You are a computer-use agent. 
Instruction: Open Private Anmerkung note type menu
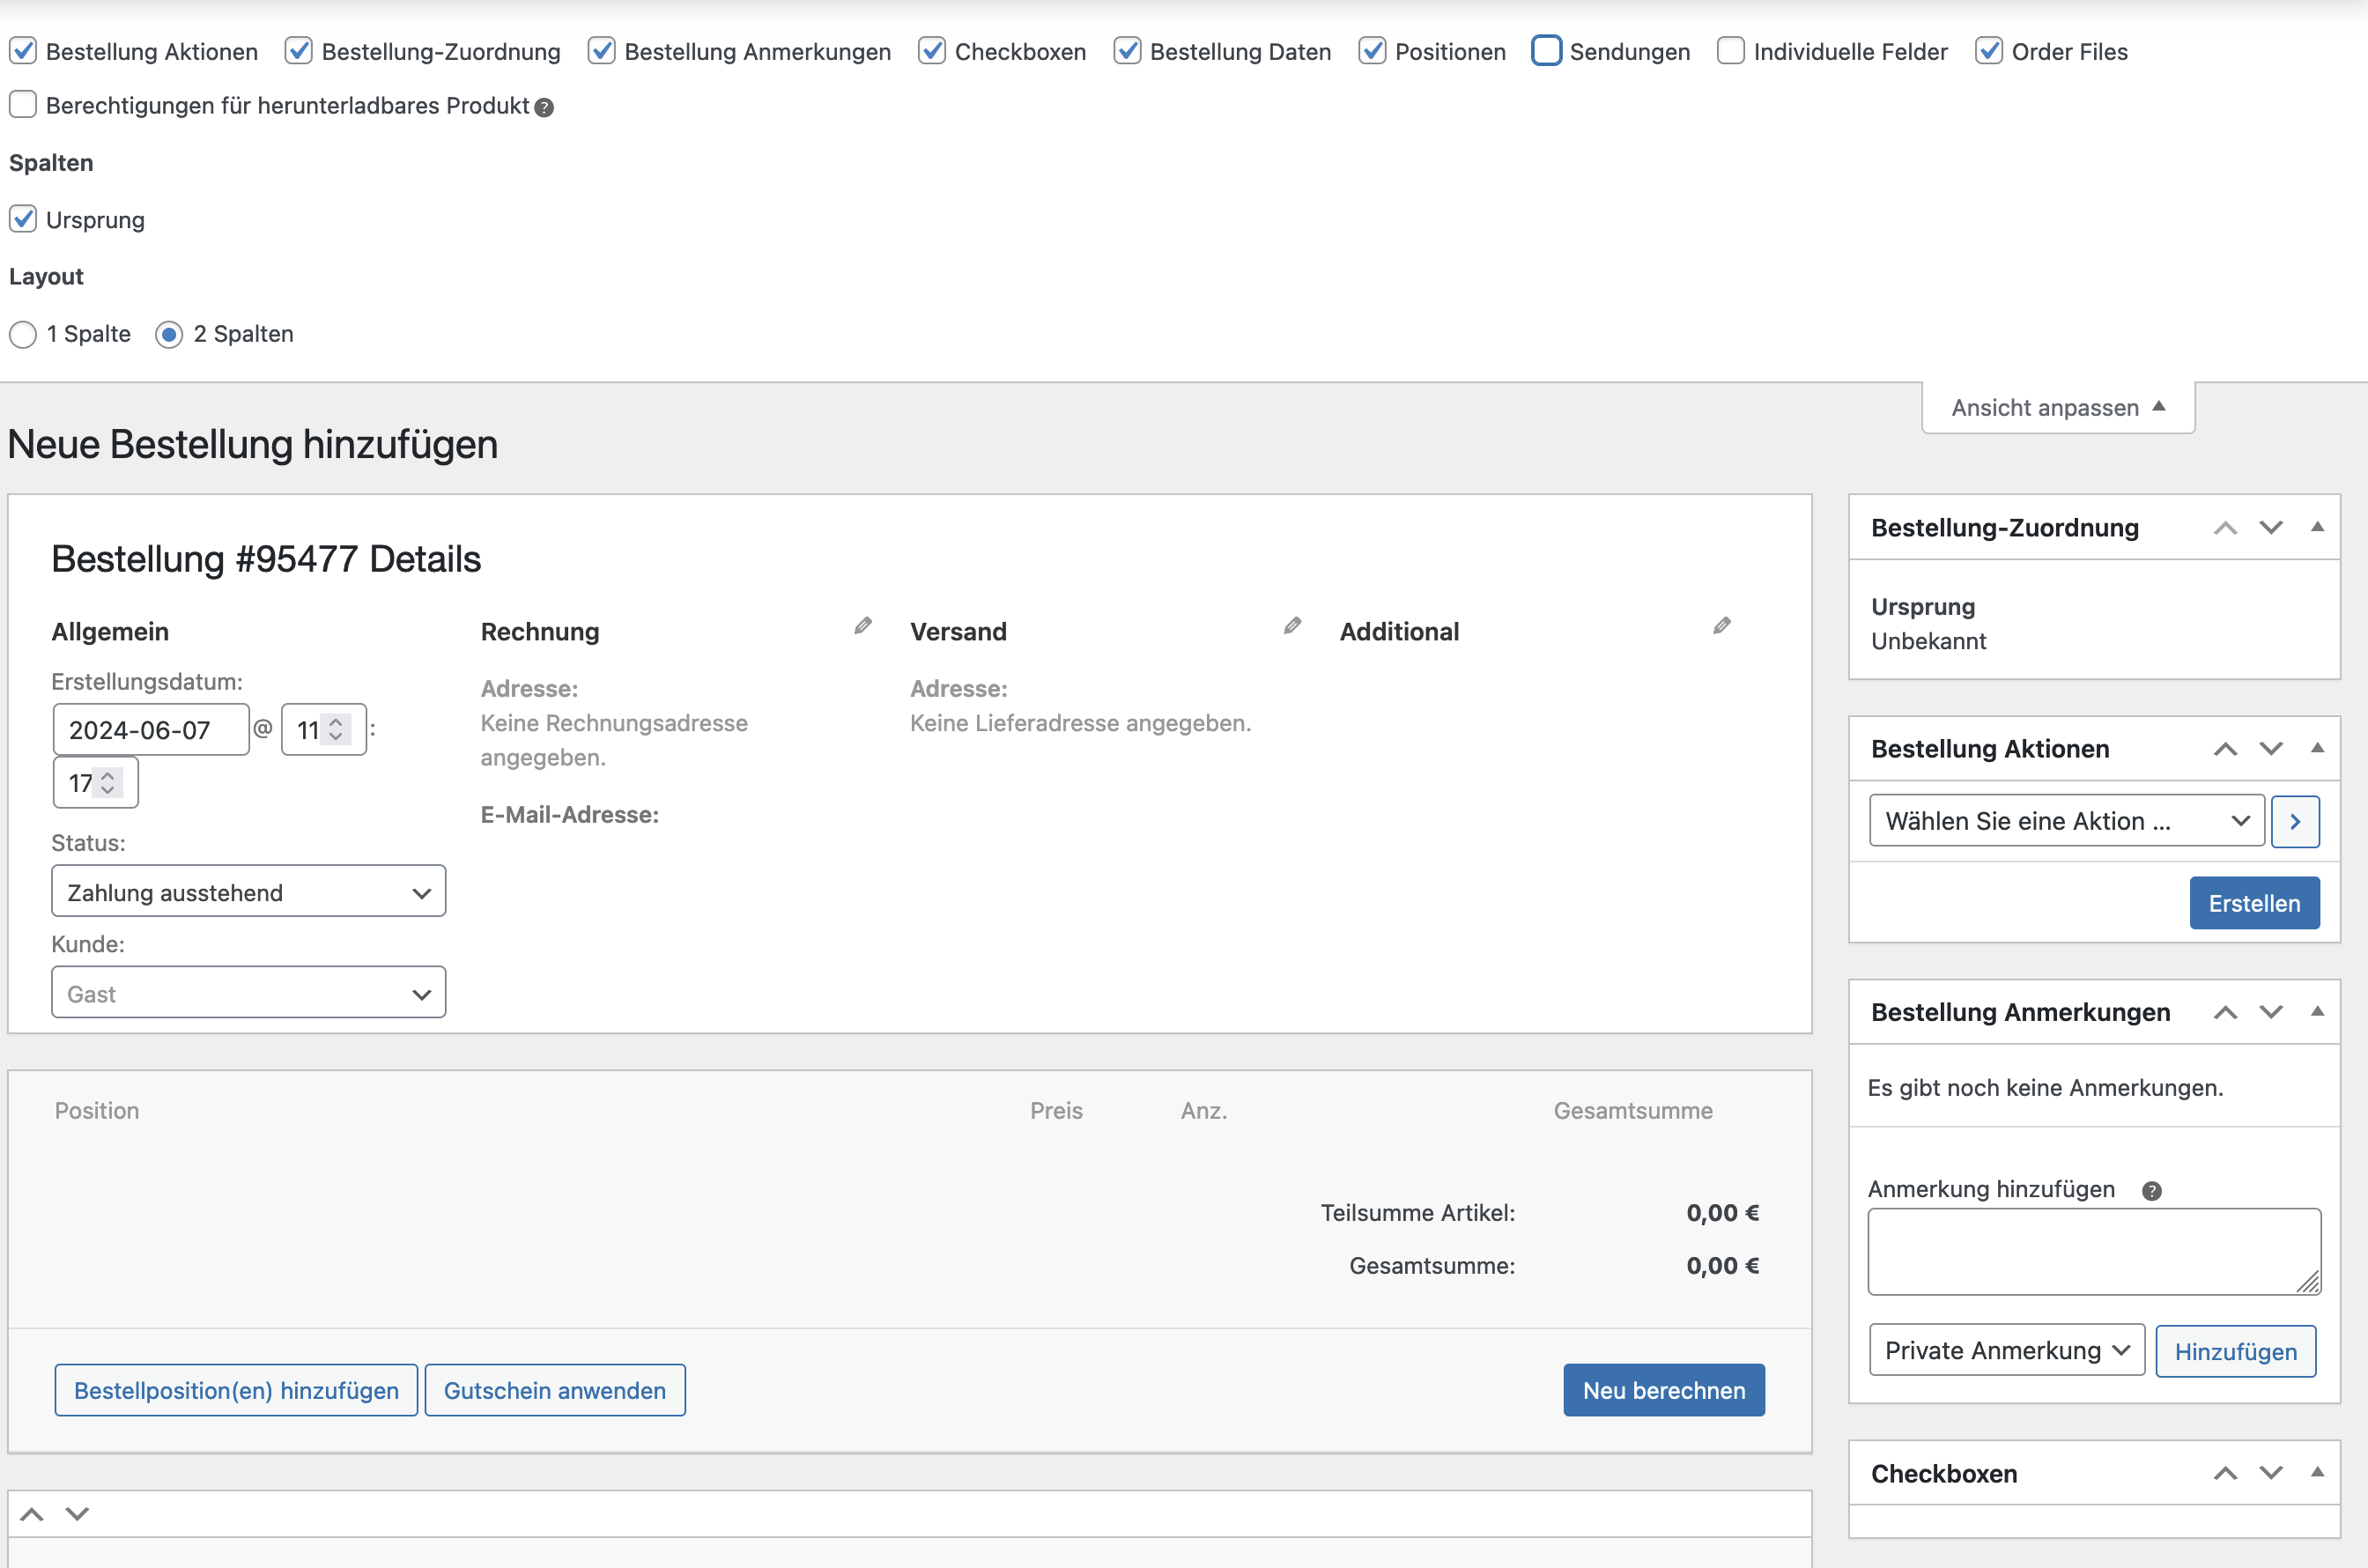[2006, 1351]
